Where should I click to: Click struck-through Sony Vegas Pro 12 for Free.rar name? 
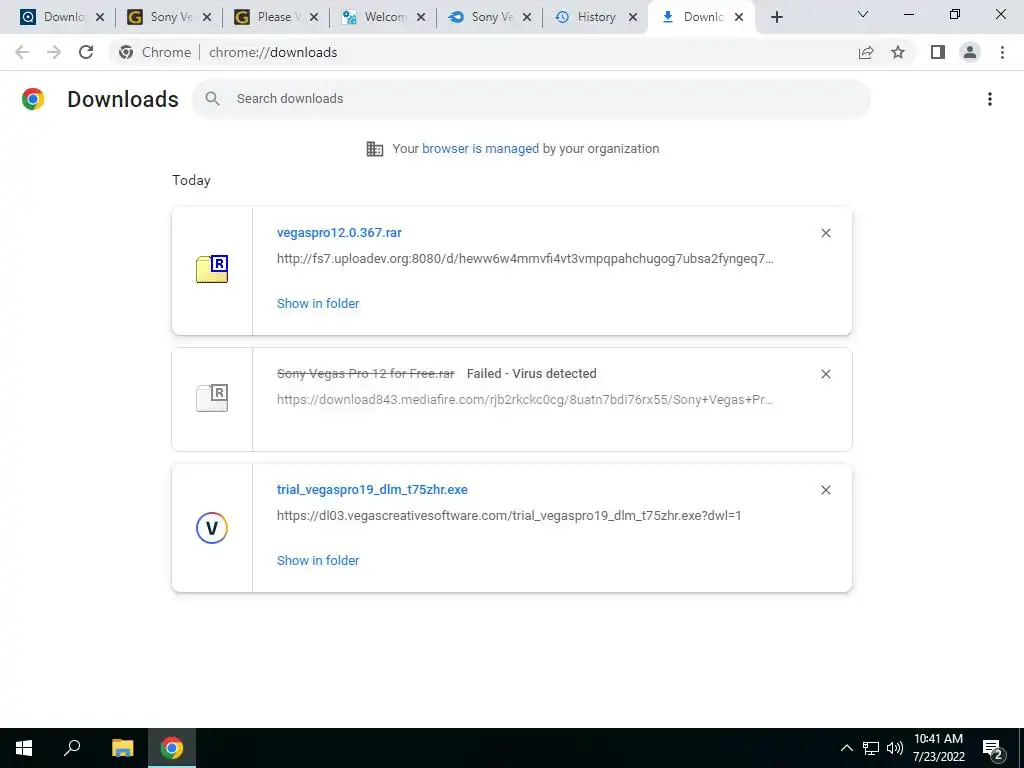366,374
